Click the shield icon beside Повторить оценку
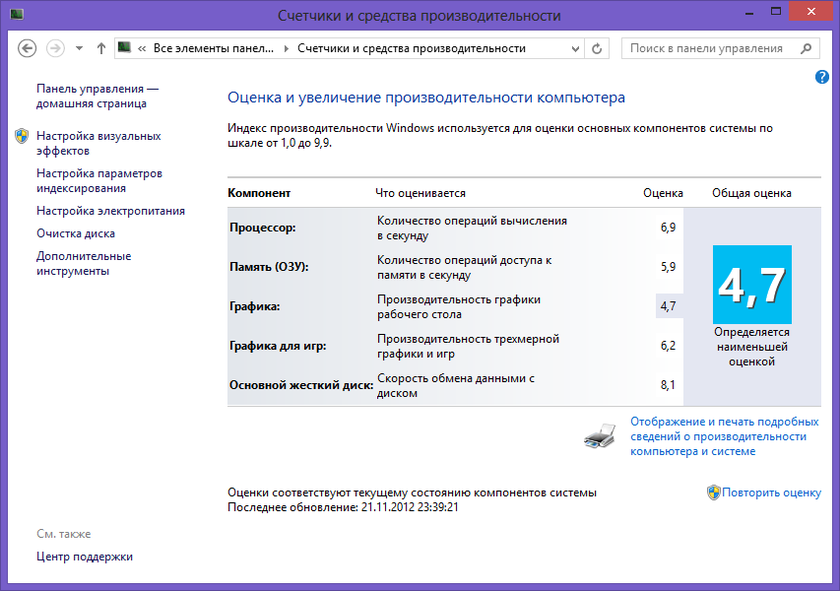Image resolution: width=840 pixels, height=591 pixels. point(713,492)
